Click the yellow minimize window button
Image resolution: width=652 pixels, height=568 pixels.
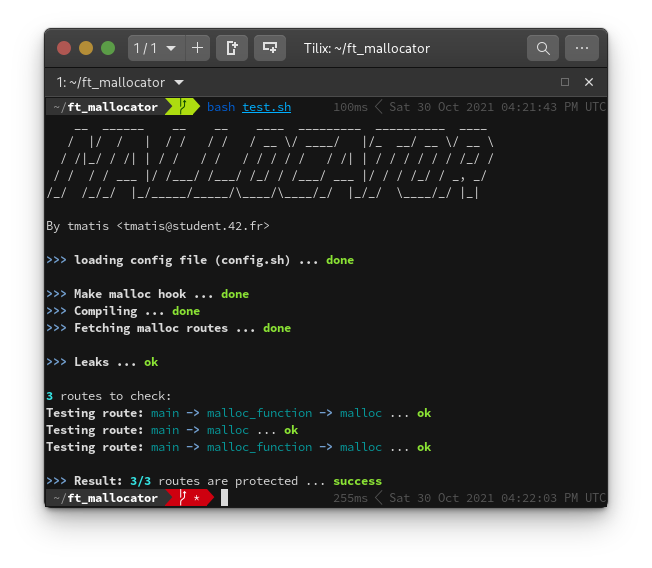(86, 48)
